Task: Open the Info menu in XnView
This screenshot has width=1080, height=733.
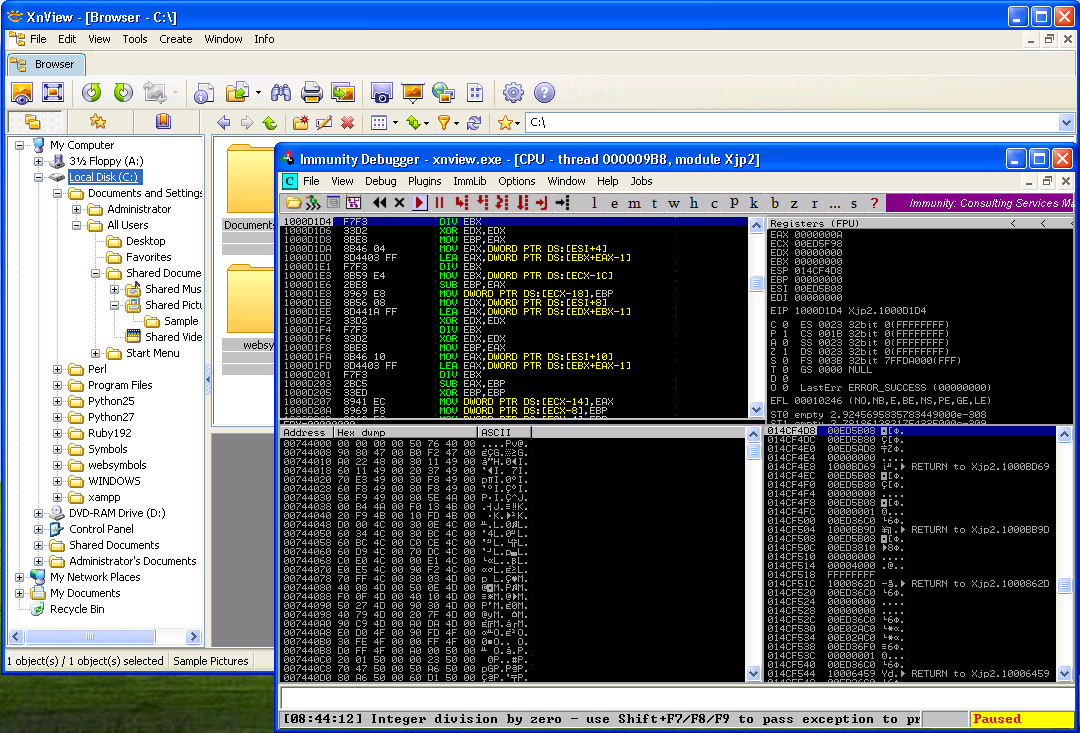Action: pyautogui.click(x=264, y=39)
